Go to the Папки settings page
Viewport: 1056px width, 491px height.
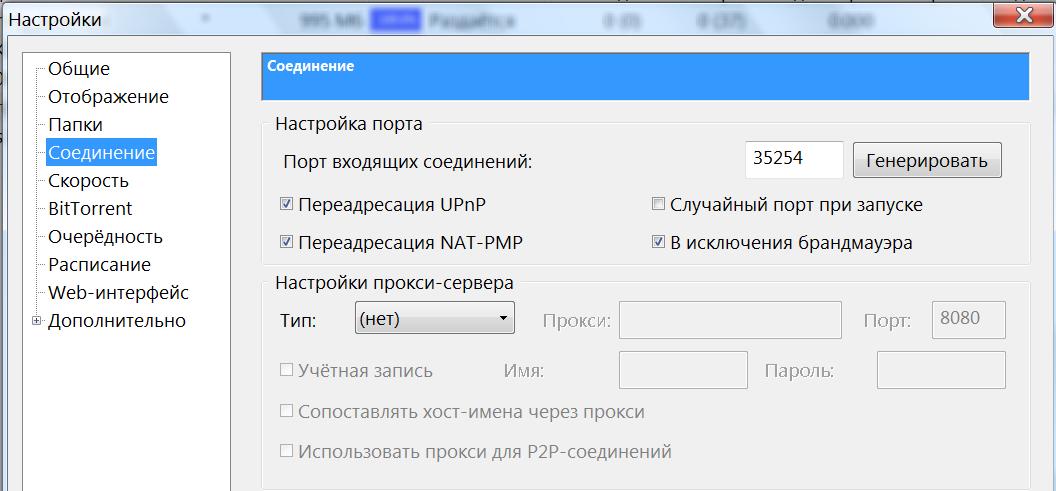coord(75,125)
